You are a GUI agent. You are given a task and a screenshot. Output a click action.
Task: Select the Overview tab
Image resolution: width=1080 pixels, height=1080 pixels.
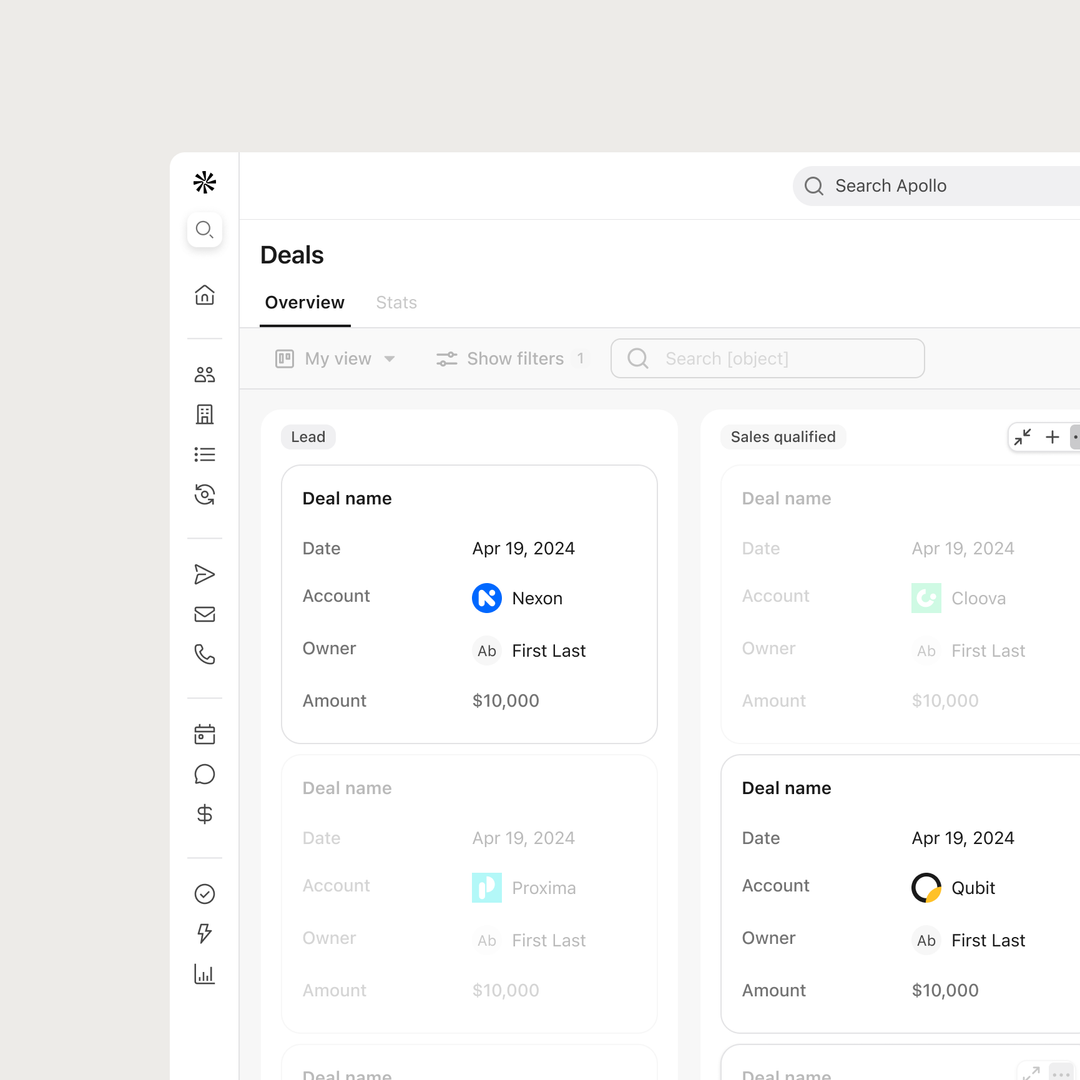pos(304,302)
